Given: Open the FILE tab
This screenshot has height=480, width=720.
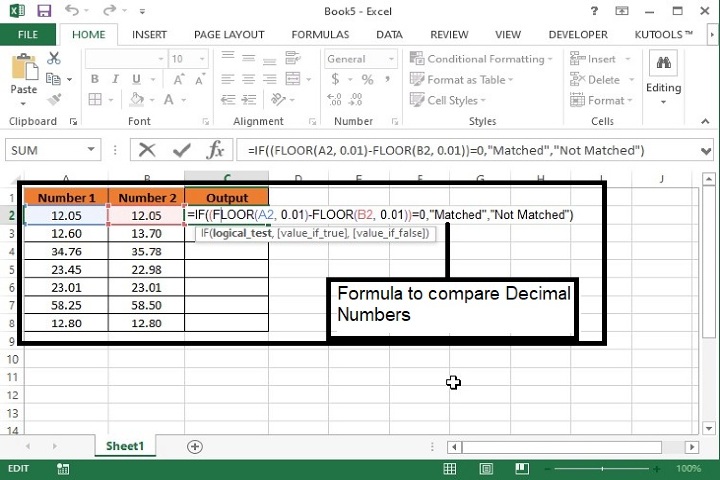Looking at the screenshot, I should (28, 34).
